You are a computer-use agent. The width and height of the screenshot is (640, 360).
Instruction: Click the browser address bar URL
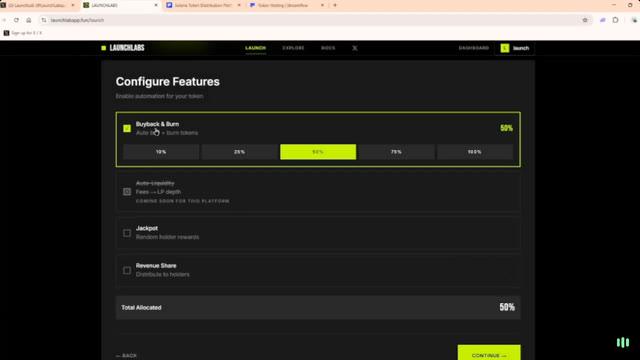(x=78, y=20)
